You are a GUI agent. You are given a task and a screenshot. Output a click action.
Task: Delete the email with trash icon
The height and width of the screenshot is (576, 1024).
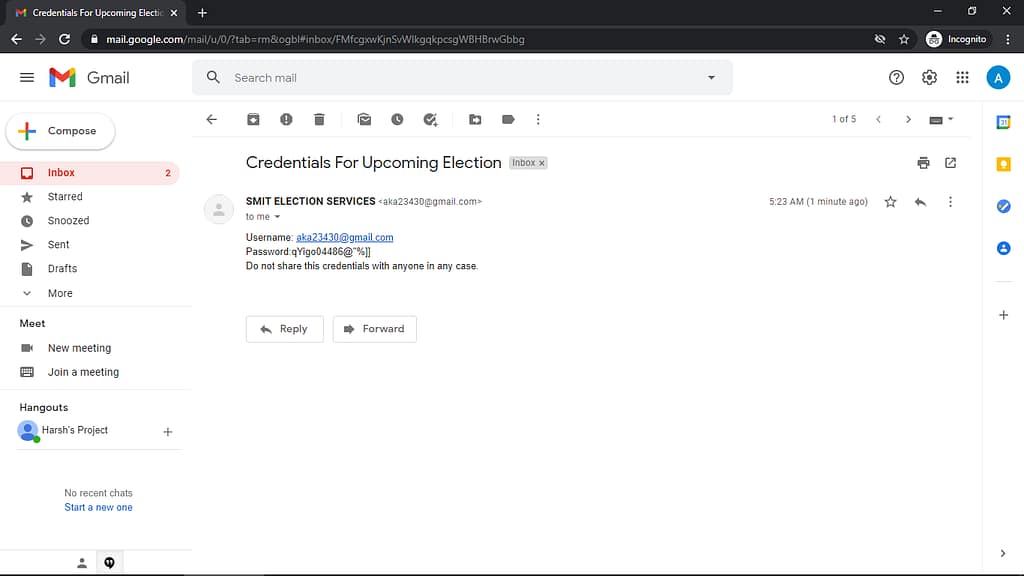[319, 119]
